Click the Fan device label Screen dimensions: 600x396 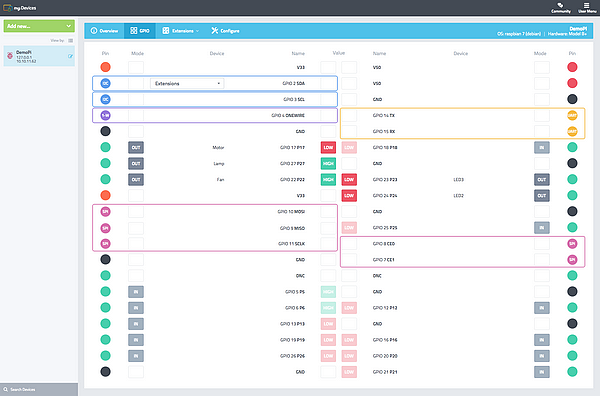pos(220,179)
